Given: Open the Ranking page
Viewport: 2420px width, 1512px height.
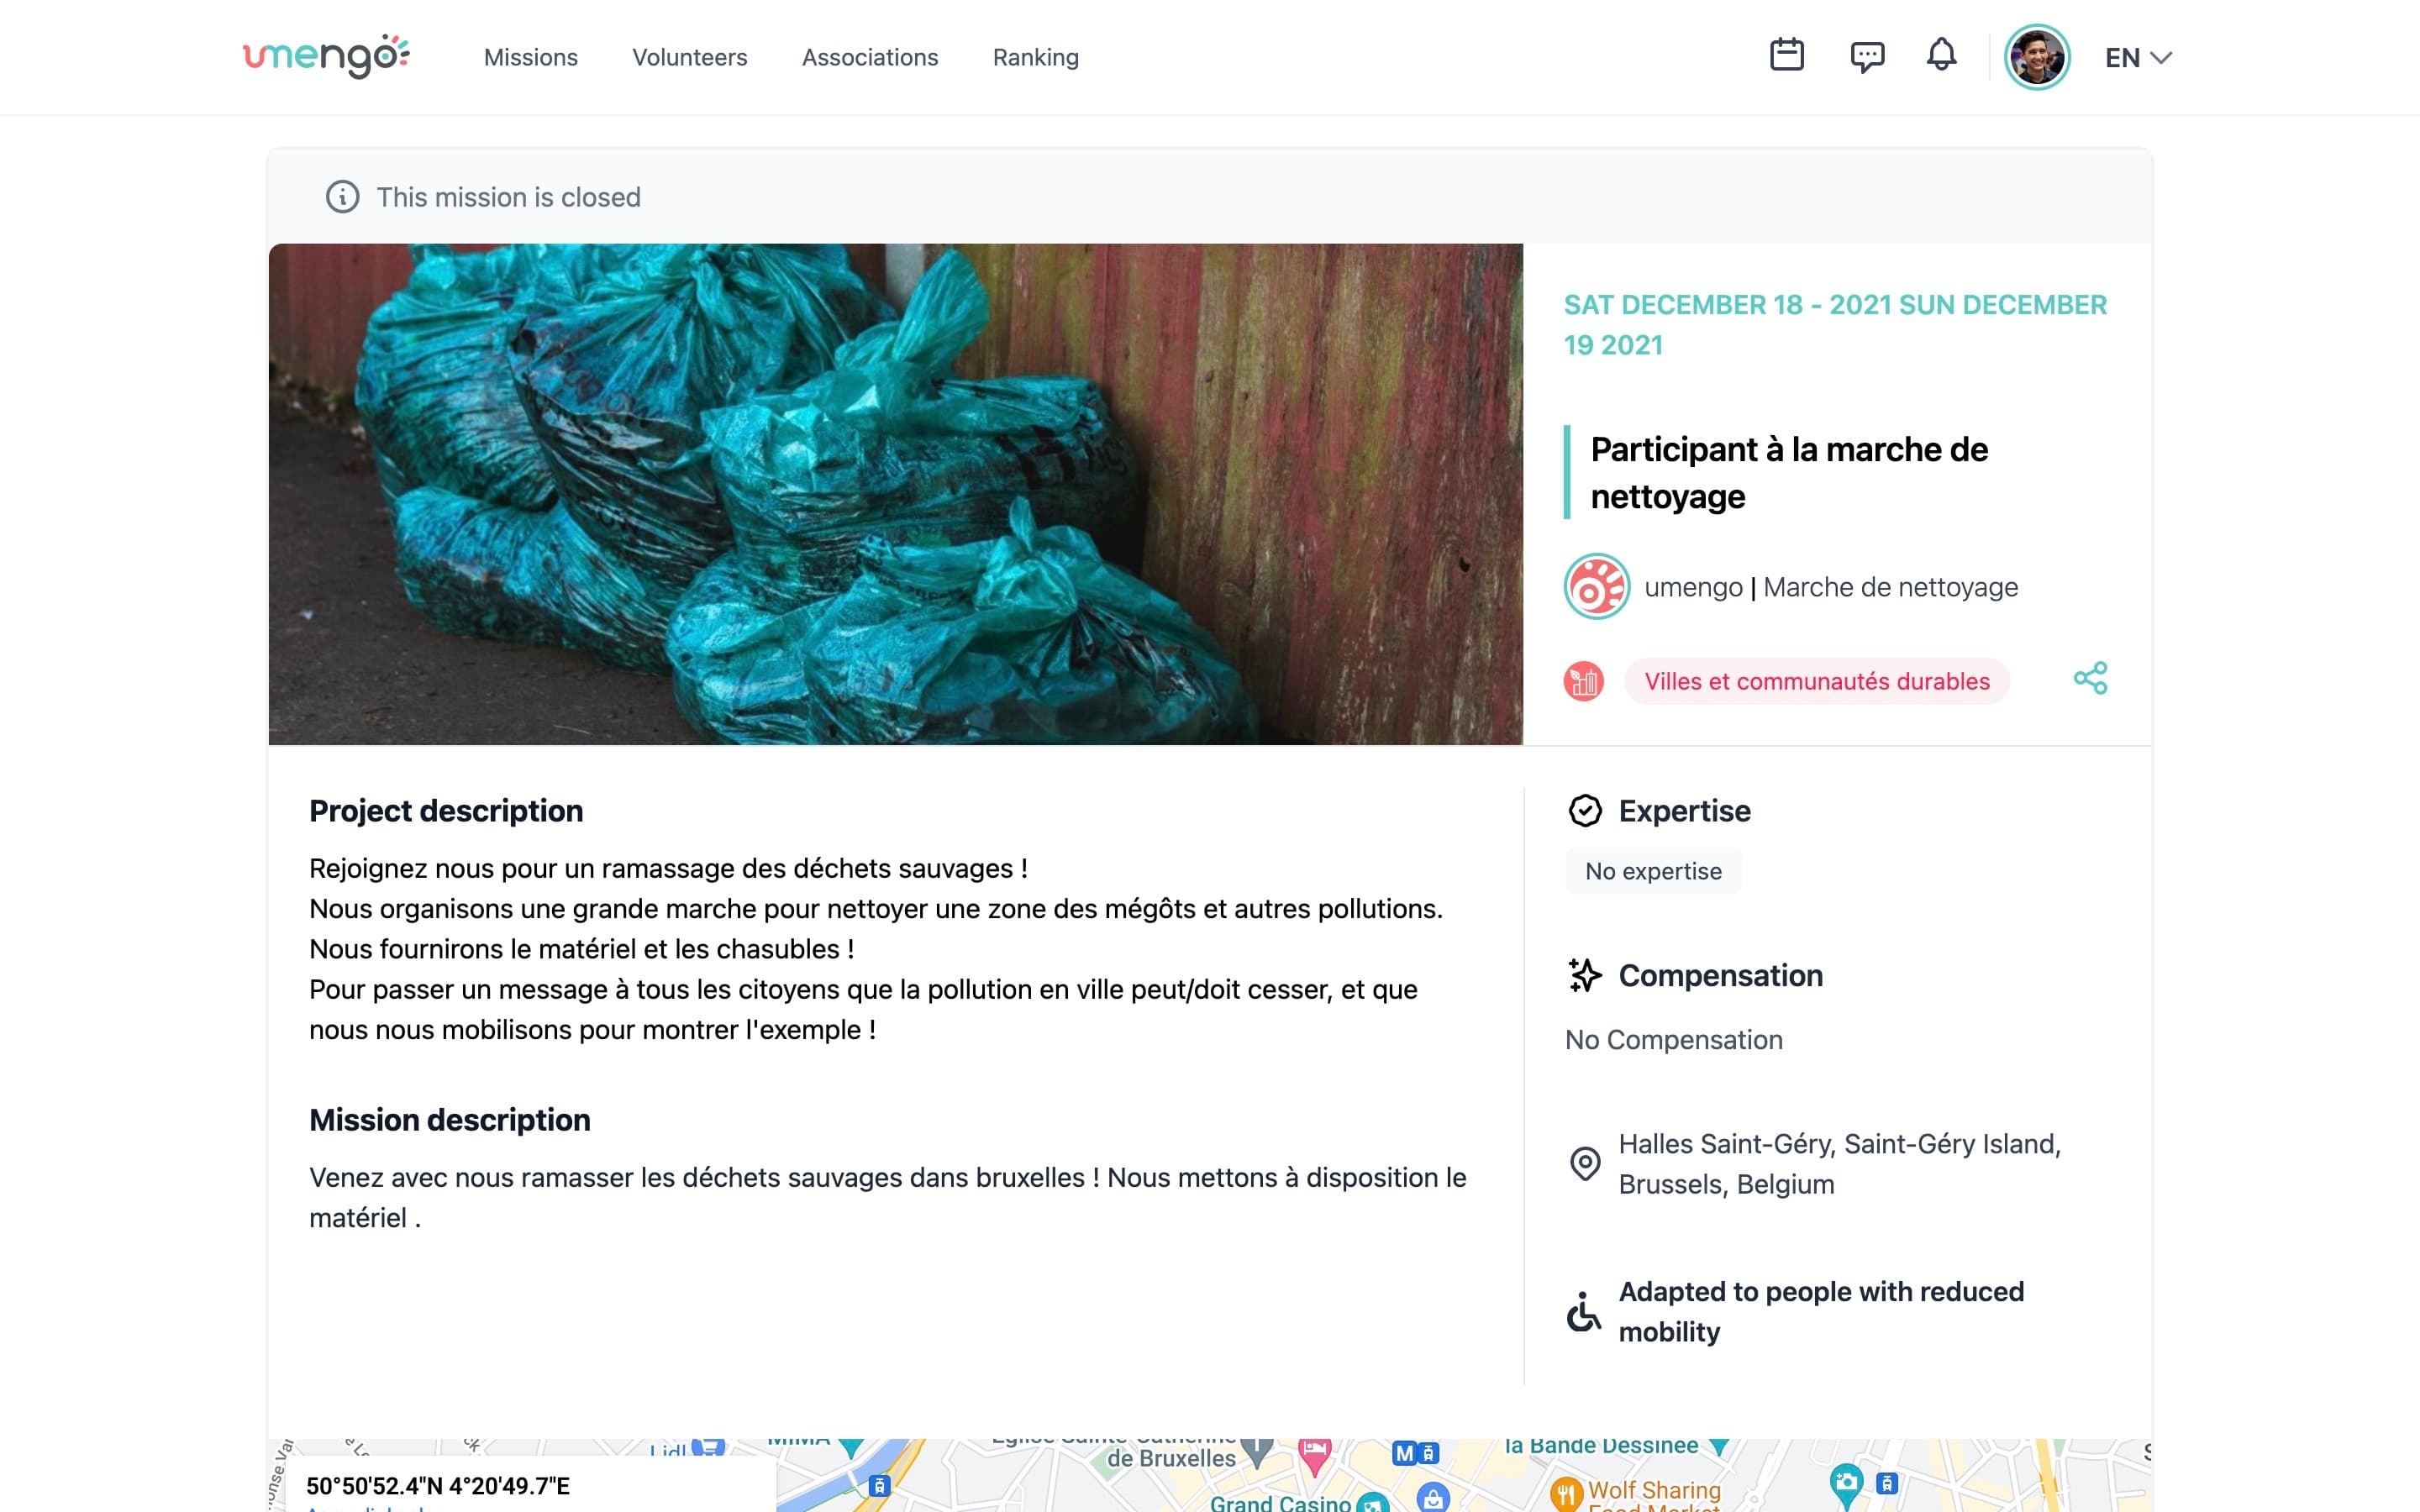Looking at the screenshot, I should 1036,57.
